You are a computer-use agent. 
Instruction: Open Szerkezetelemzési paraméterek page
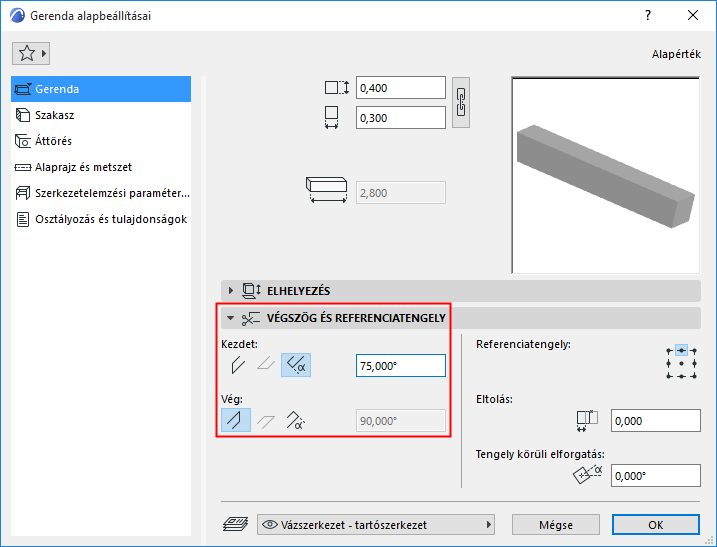(101, 193)
